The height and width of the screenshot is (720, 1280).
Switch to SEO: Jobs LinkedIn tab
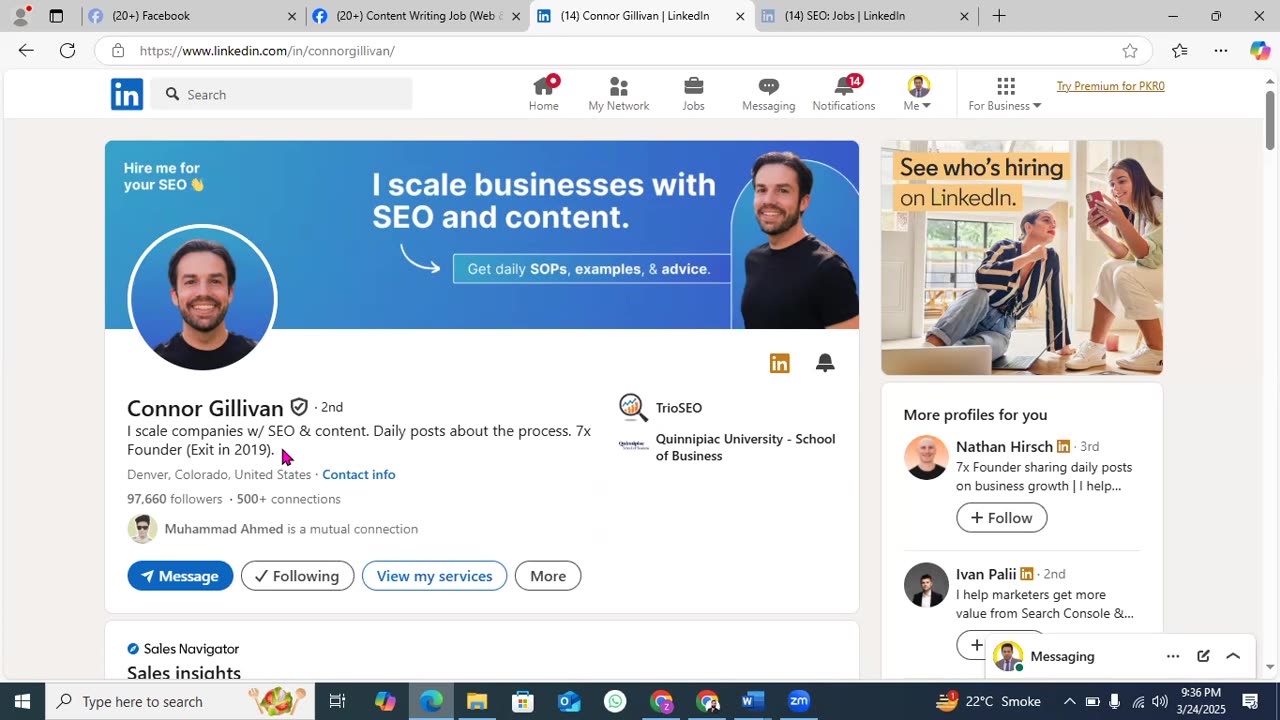point(865,16)
